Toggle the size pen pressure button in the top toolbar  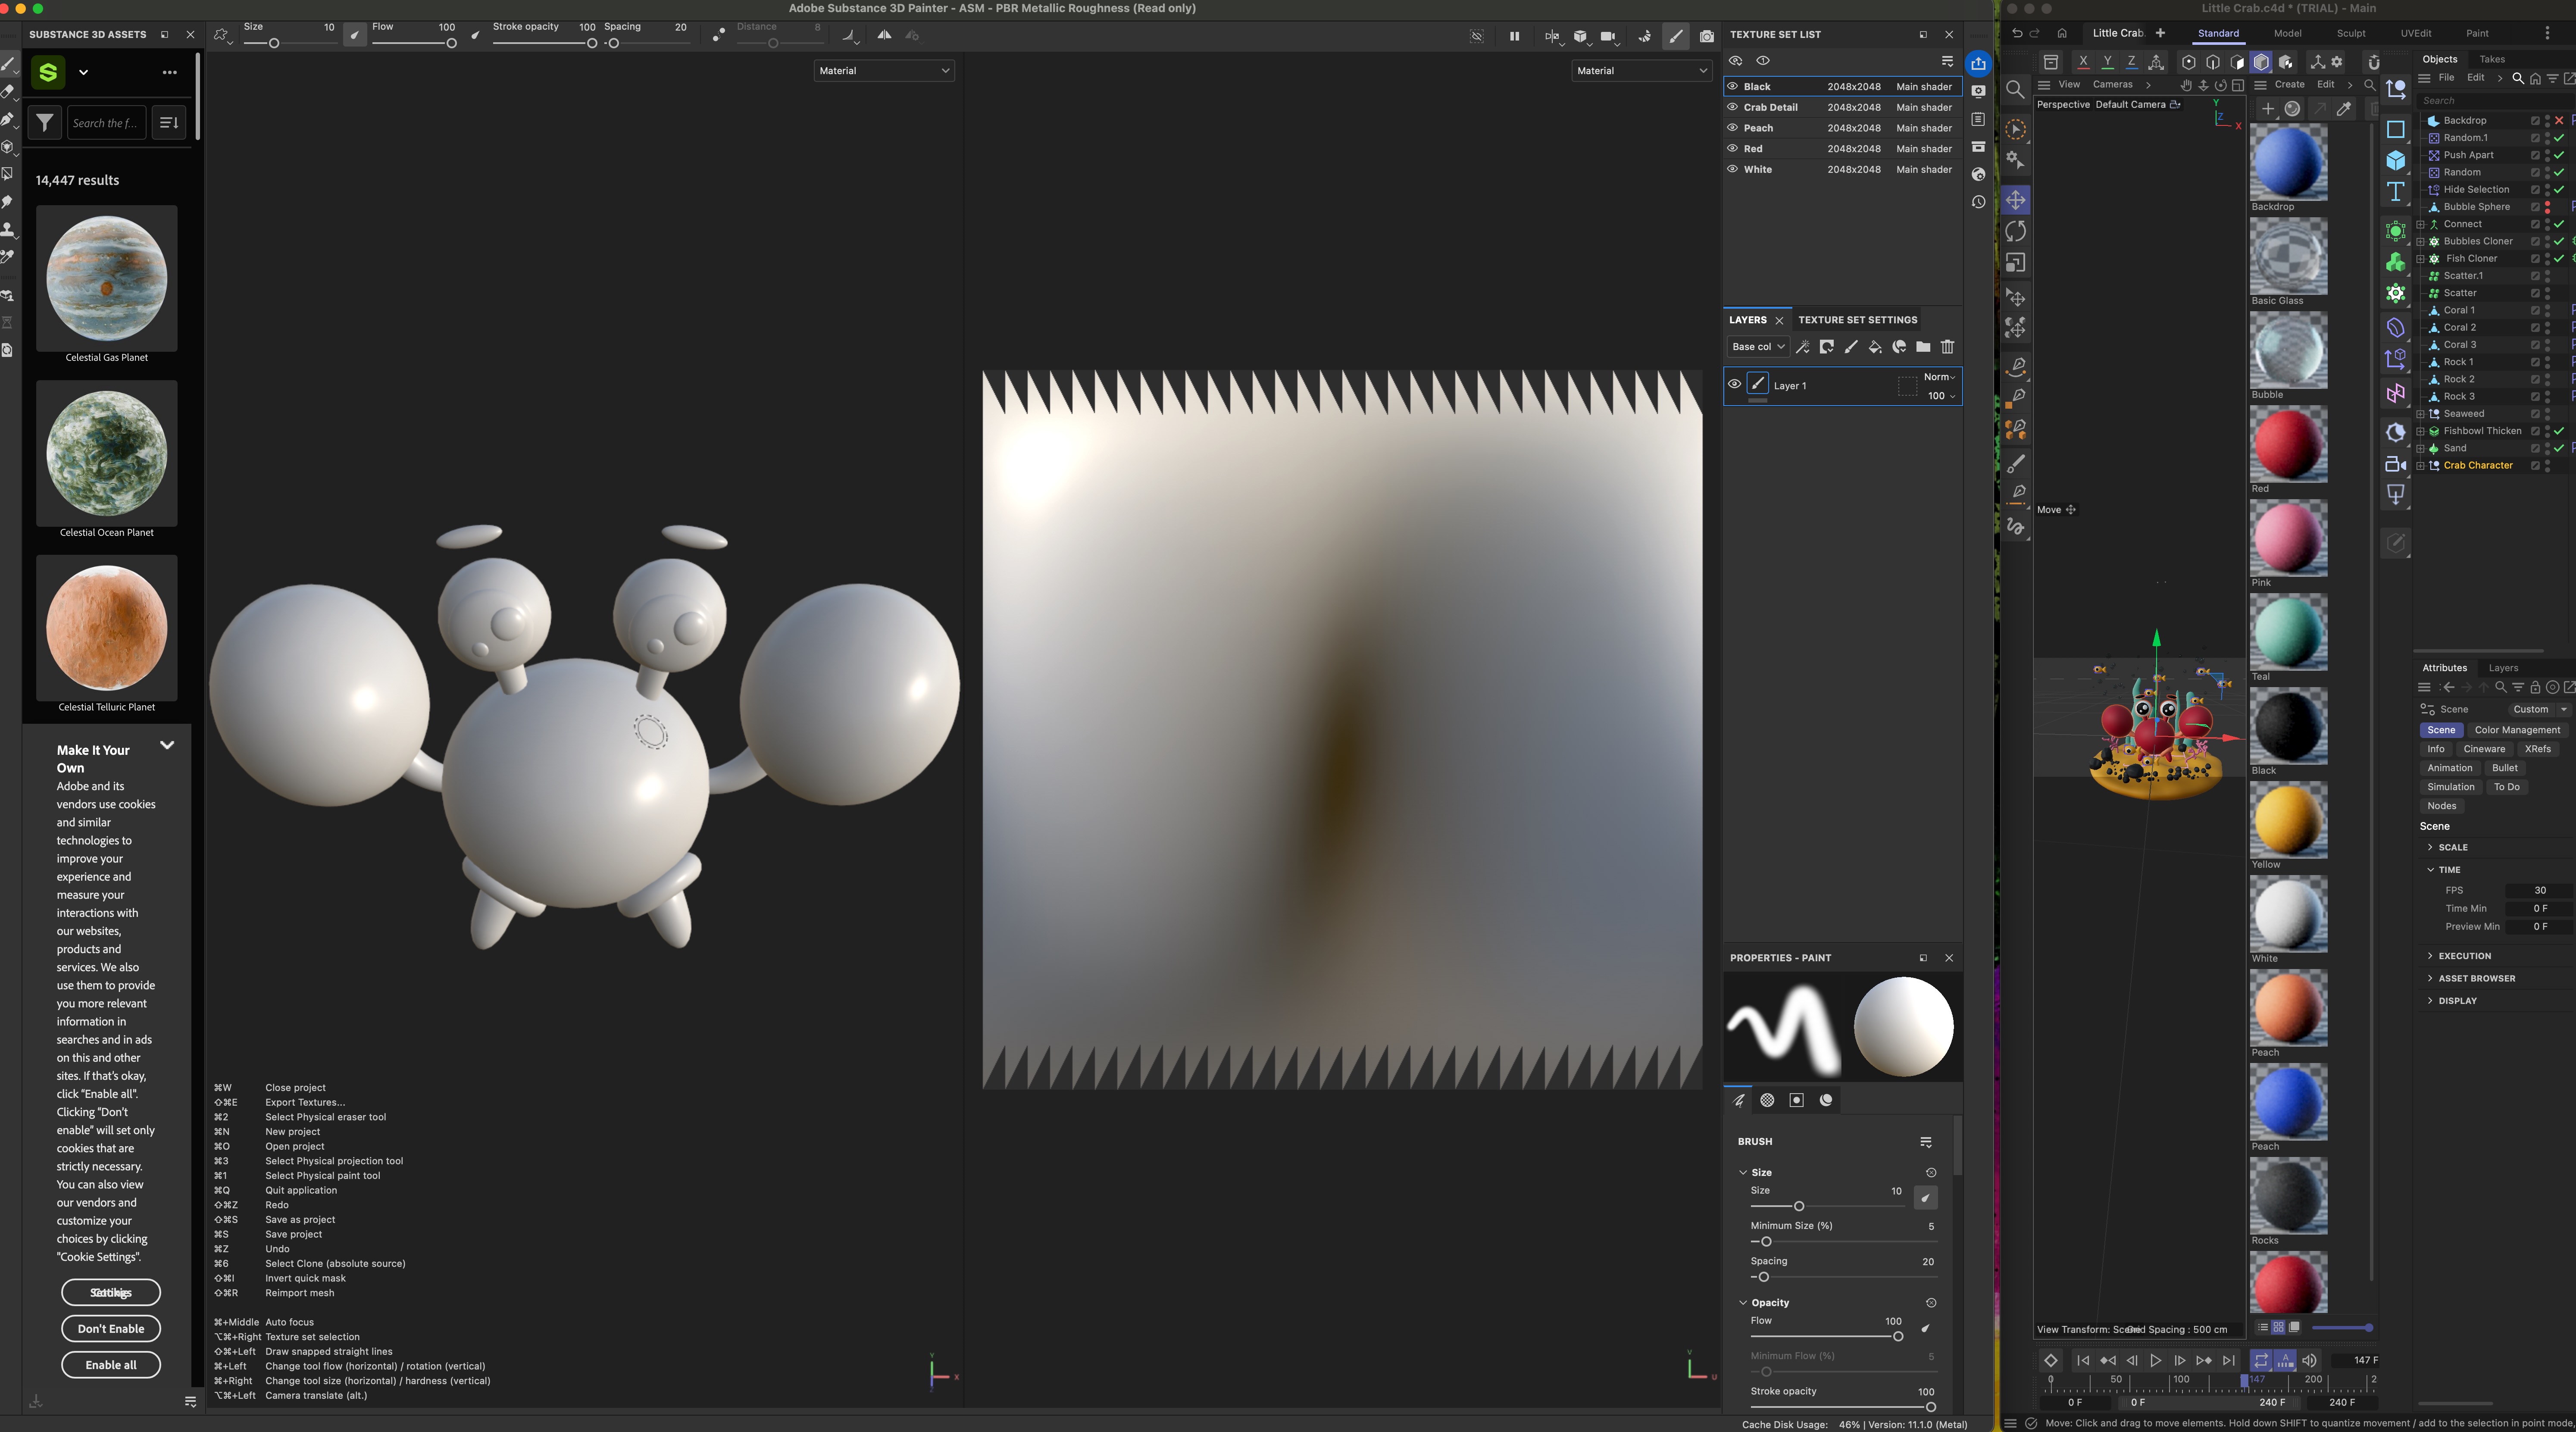pyautogui.click(x=355, y=35)
